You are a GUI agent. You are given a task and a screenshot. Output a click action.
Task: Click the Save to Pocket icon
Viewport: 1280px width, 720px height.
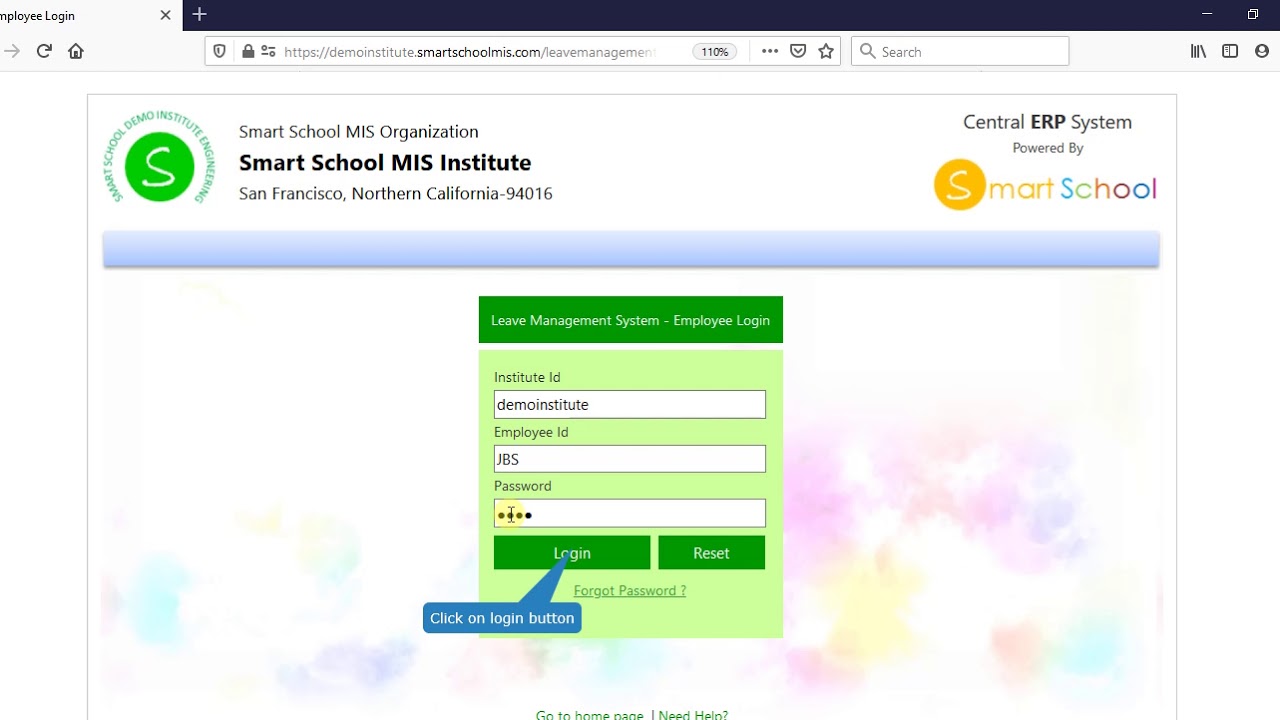(x=798, y=51)
